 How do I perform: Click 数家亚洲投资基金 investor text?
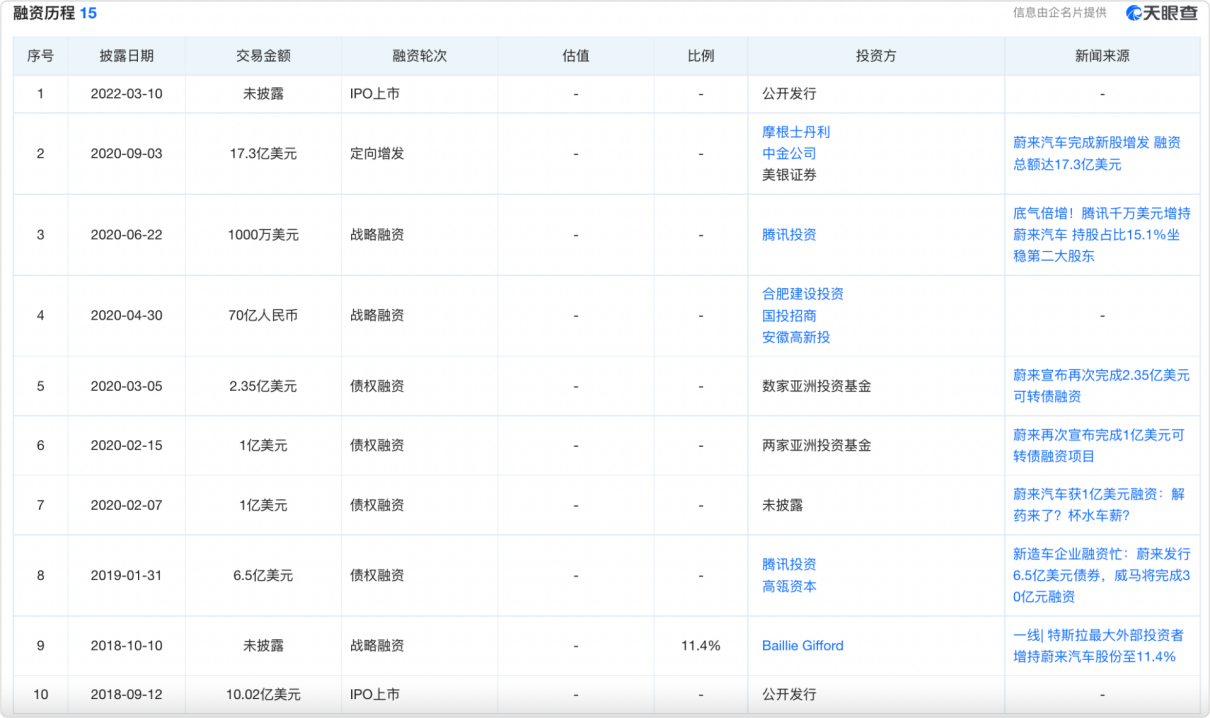(816, 386)
